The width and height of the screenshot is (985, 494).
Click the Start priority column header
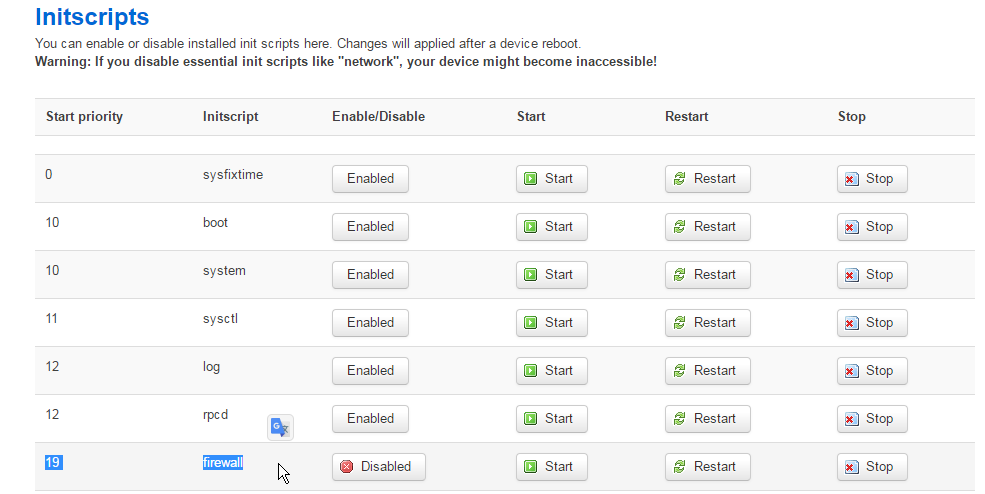tap(84, 117)
